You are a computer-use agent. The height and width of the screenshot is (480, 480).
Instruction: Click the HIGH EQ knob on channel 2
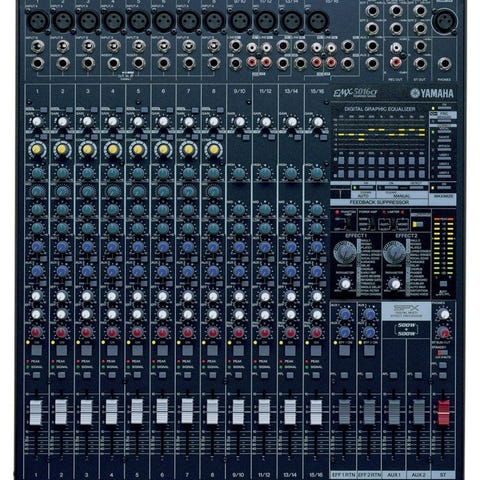point(62,173)
